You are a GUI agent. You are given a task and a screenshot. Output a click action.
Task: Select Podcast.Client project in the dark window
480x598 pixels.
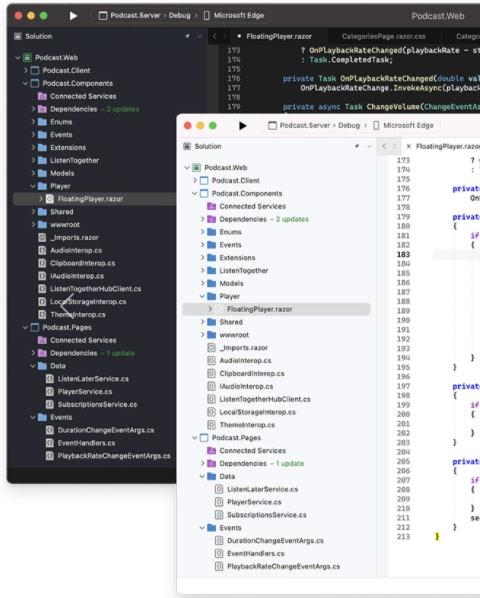(66, 71)
